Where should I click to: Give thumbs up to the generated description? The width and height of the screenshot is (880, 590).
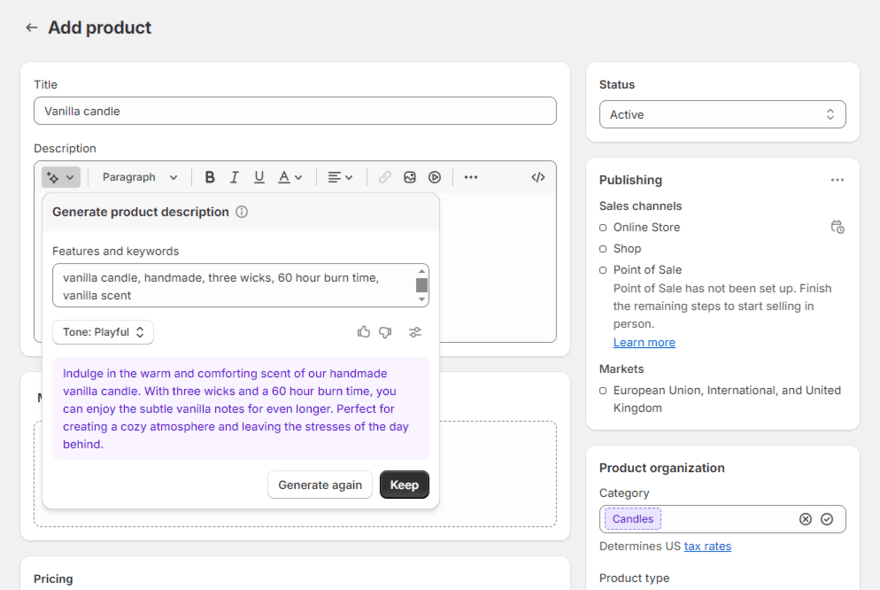(x=363, y=332)
